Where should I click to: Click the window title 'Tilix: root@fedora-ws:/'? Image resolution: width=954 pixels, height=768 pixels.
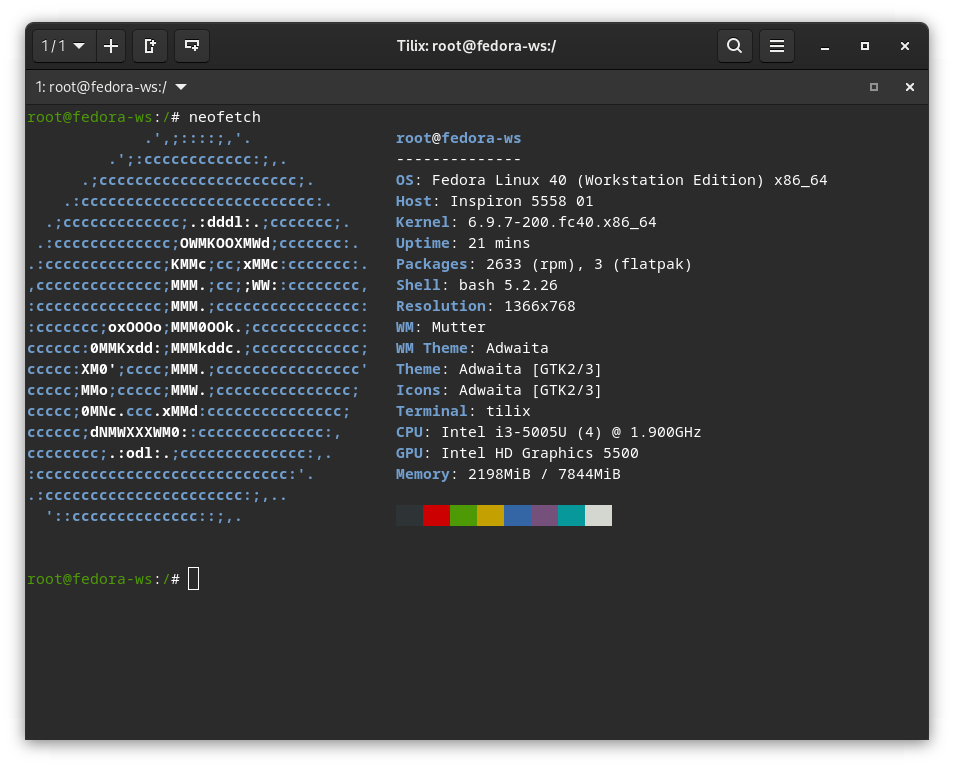(x=476, y=46)
